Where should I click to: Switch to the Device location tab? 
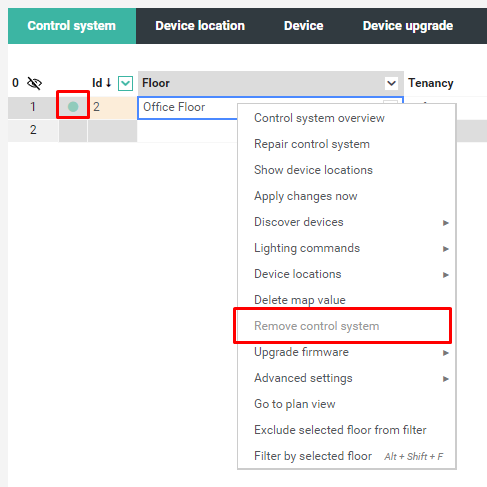(x=200, y=26)
